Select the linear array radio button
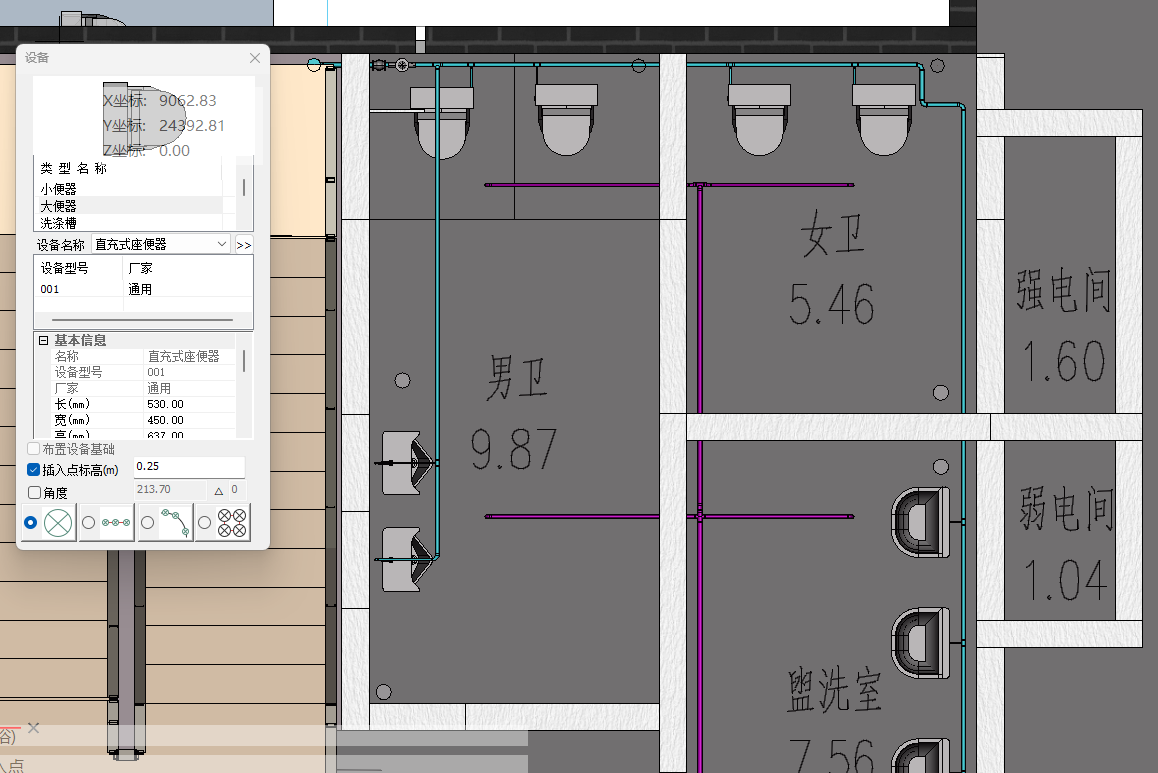Viewport: 1158px width, 773px height. coord(89,522)
